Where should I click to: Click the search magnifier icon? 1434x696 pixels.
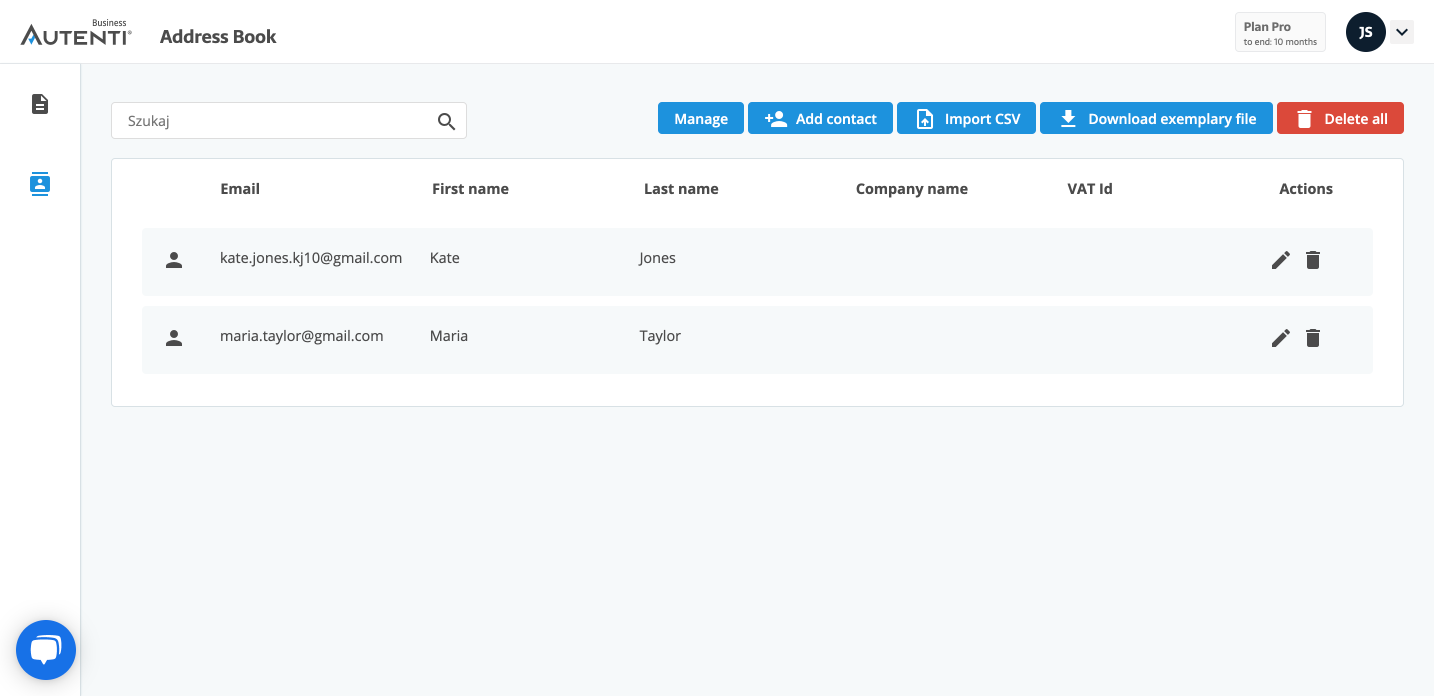pos(446,121)
